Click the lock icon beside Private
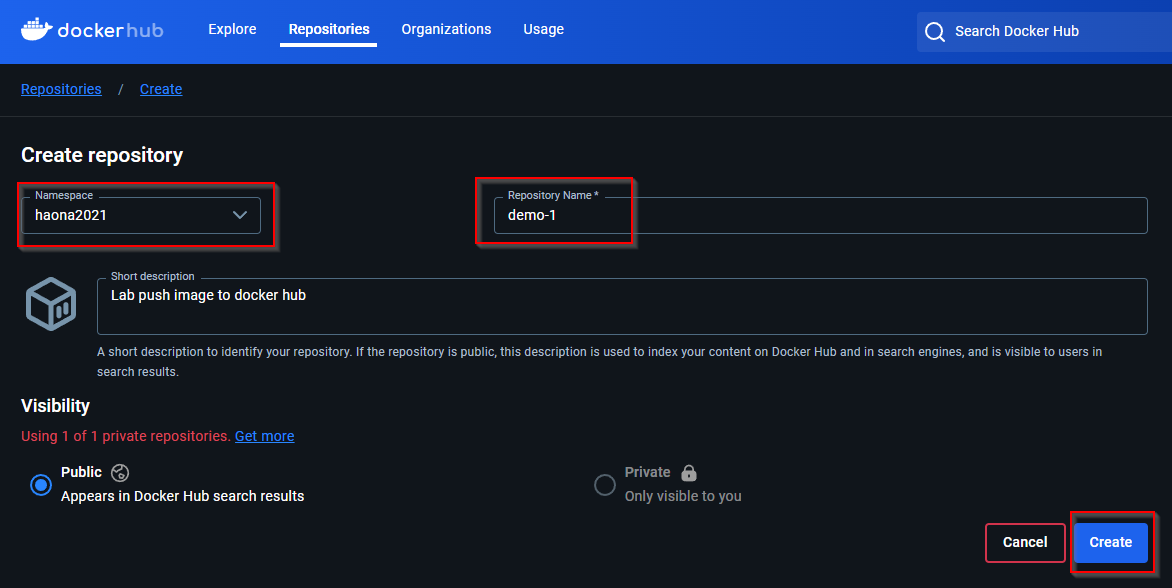 (x=689, y=472)
